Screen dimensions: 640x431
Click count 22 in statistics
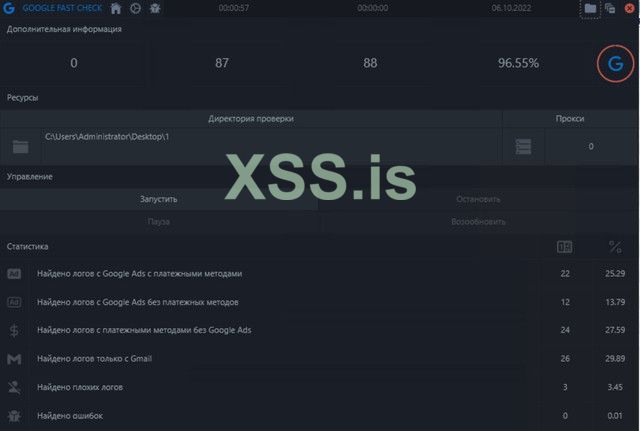click(565, 273)
